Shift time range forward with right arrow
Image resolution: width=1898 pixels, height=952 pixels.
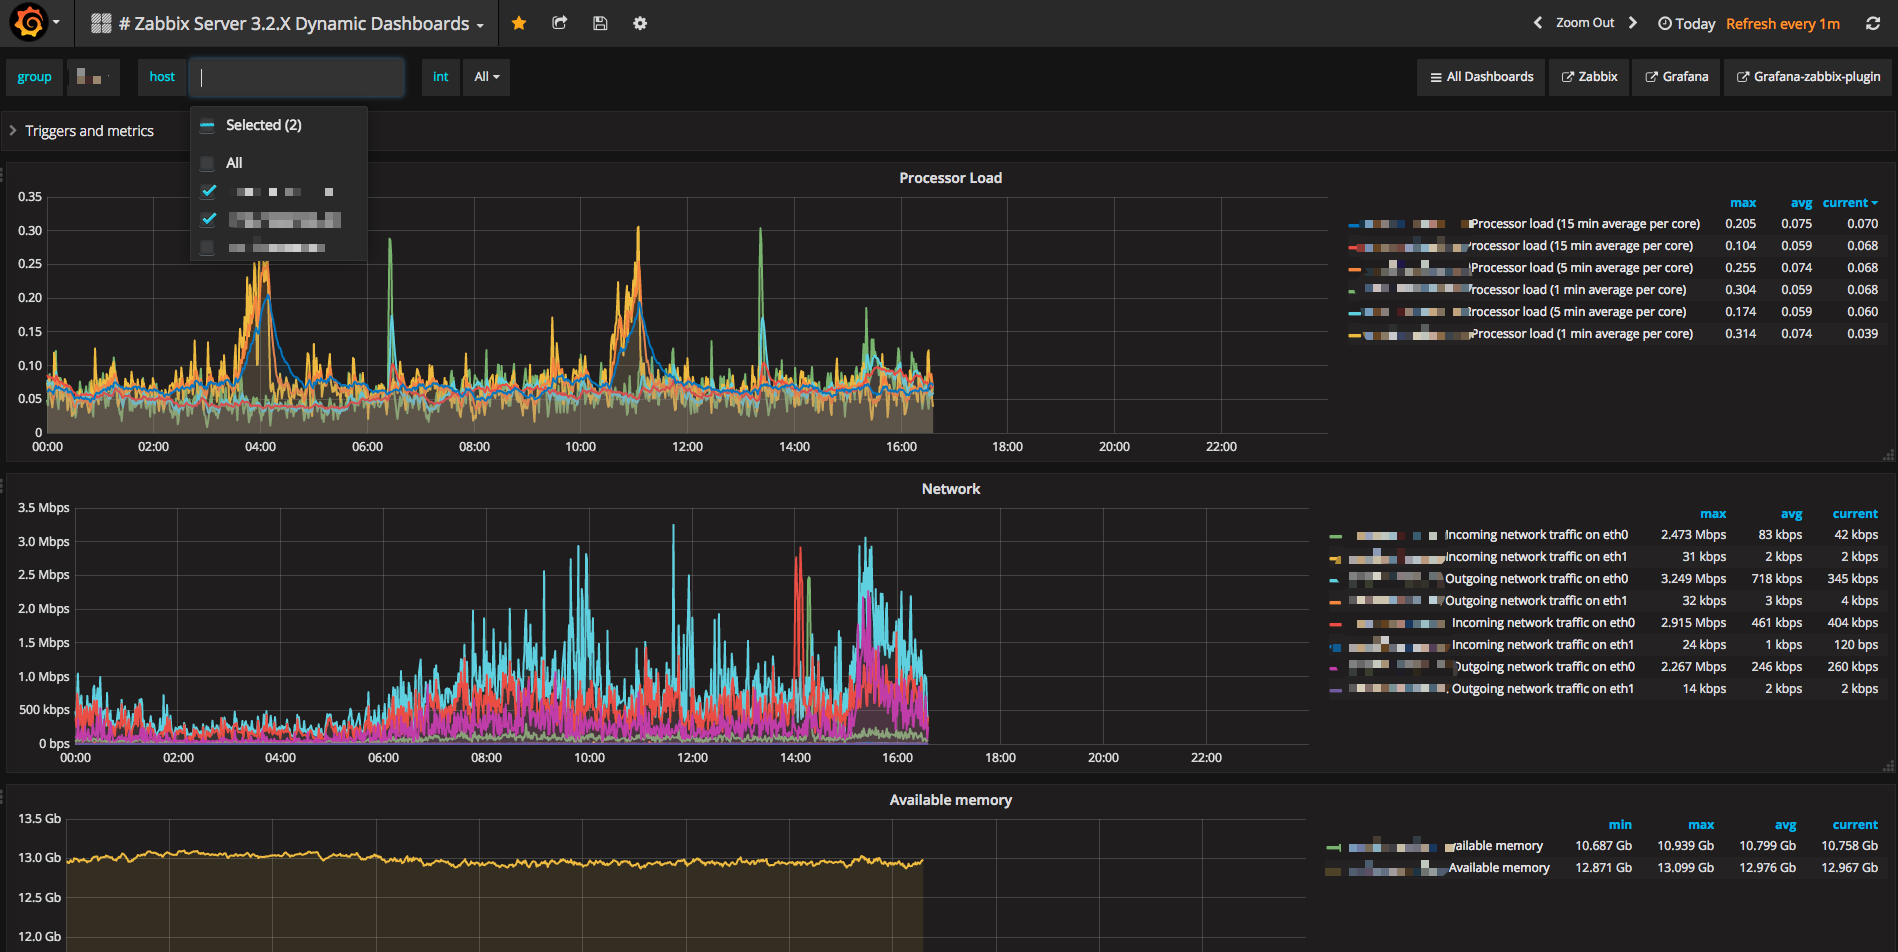click(x=1633, y=23)
